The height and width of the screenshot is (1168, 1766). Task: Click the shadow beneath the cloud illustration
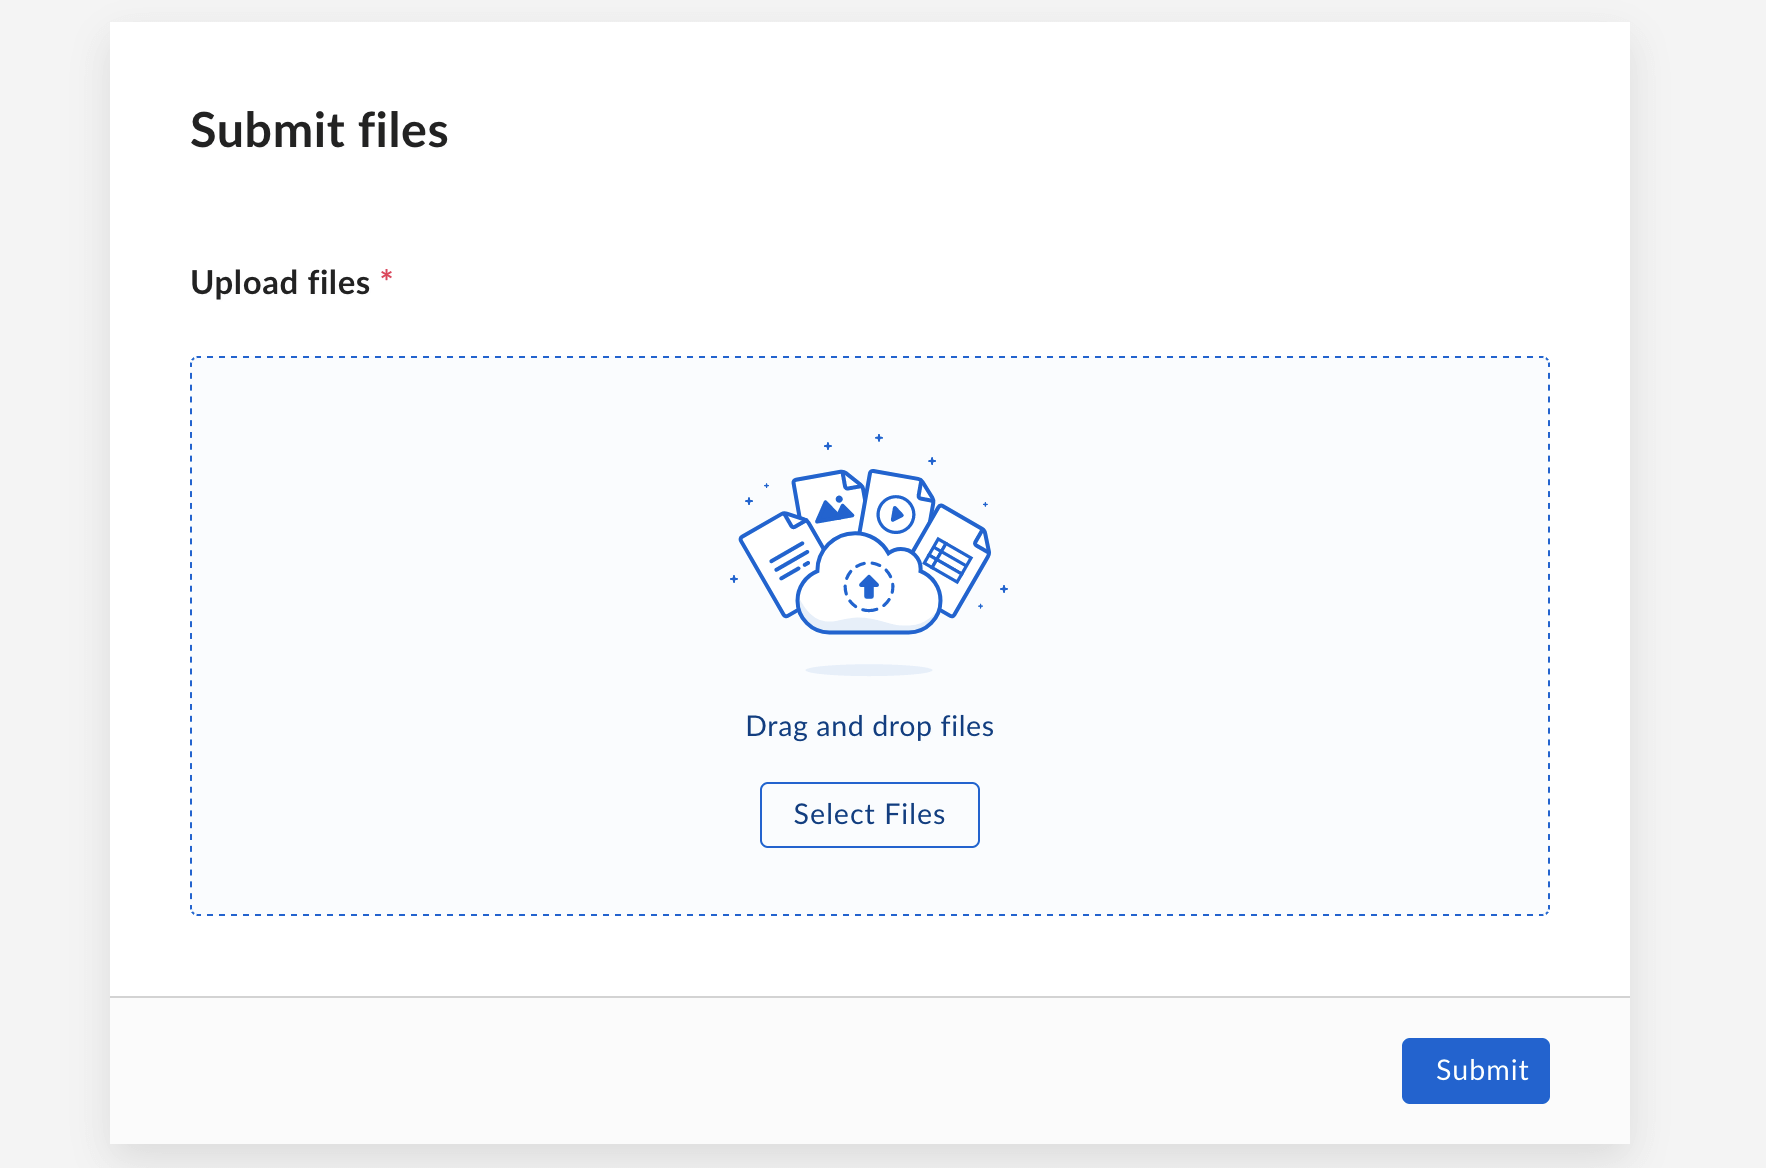[869, 669]
